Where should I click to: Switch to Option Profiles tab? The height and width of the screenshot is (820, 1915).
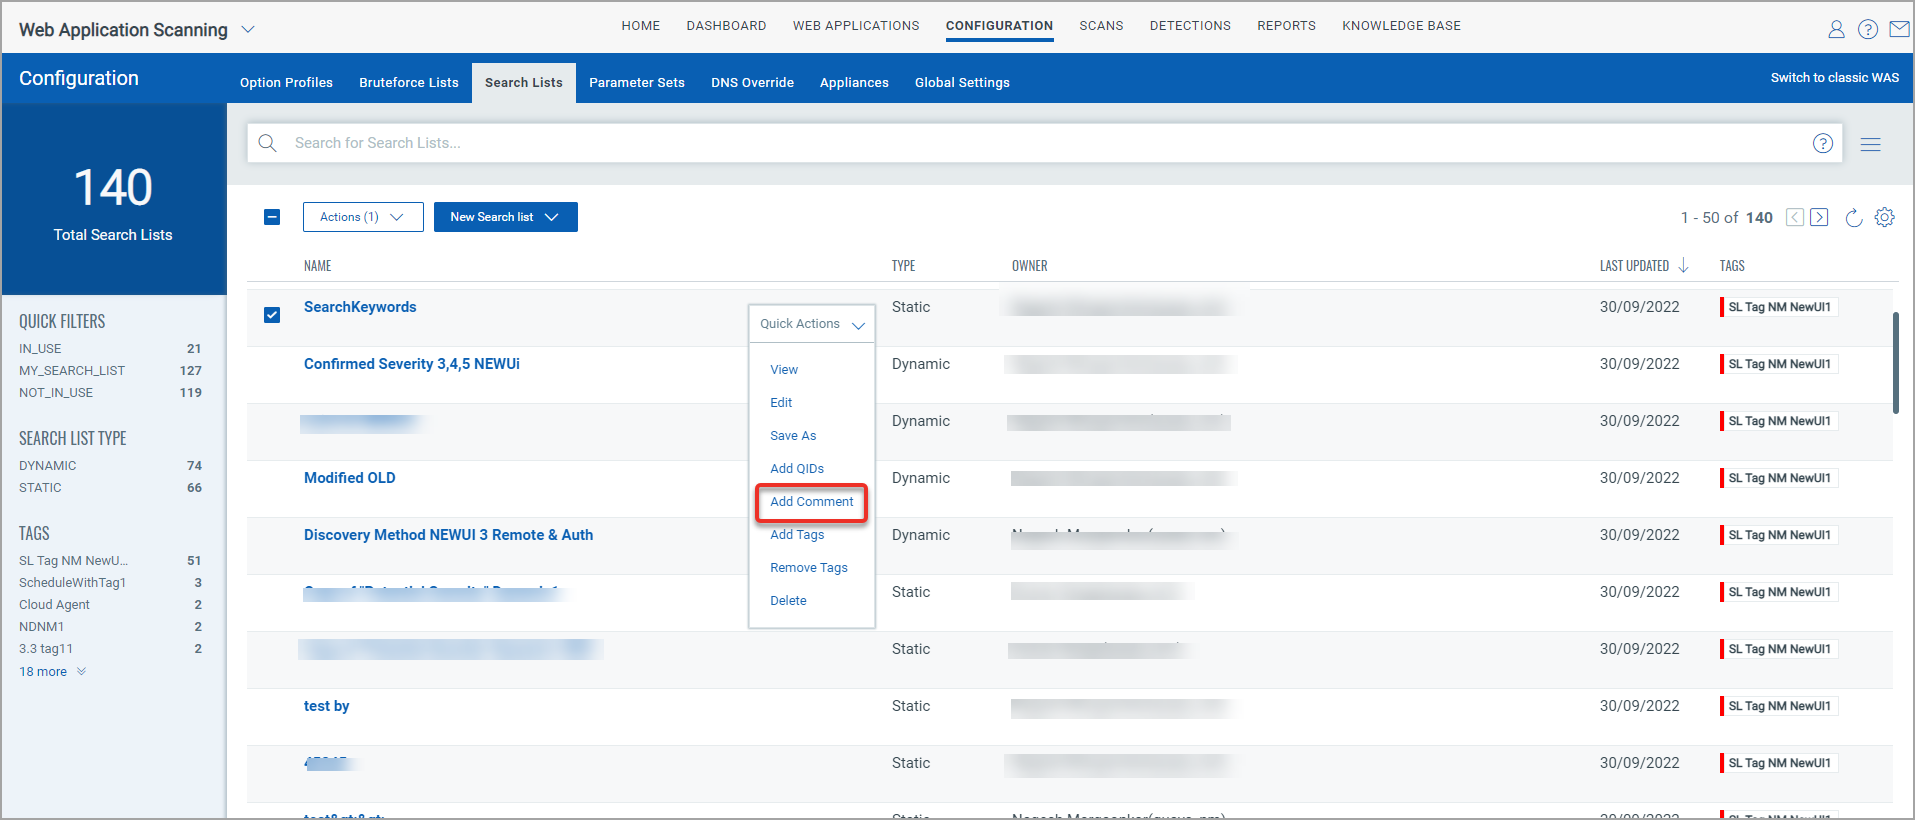tap(286, 83)
